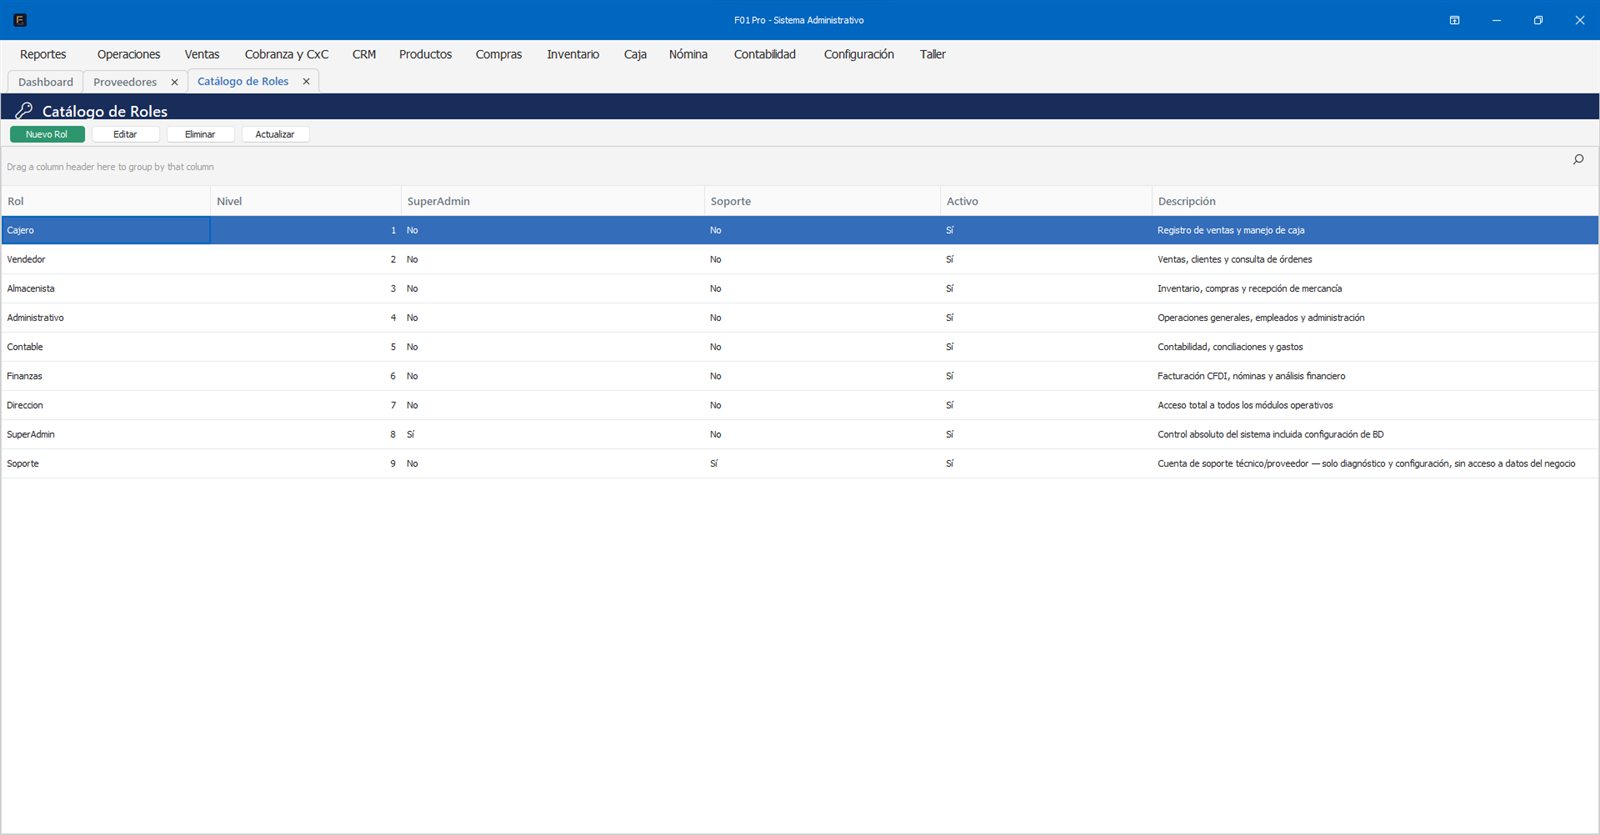Click the Actualizar button
The image size is (1600, 835).
275,134
